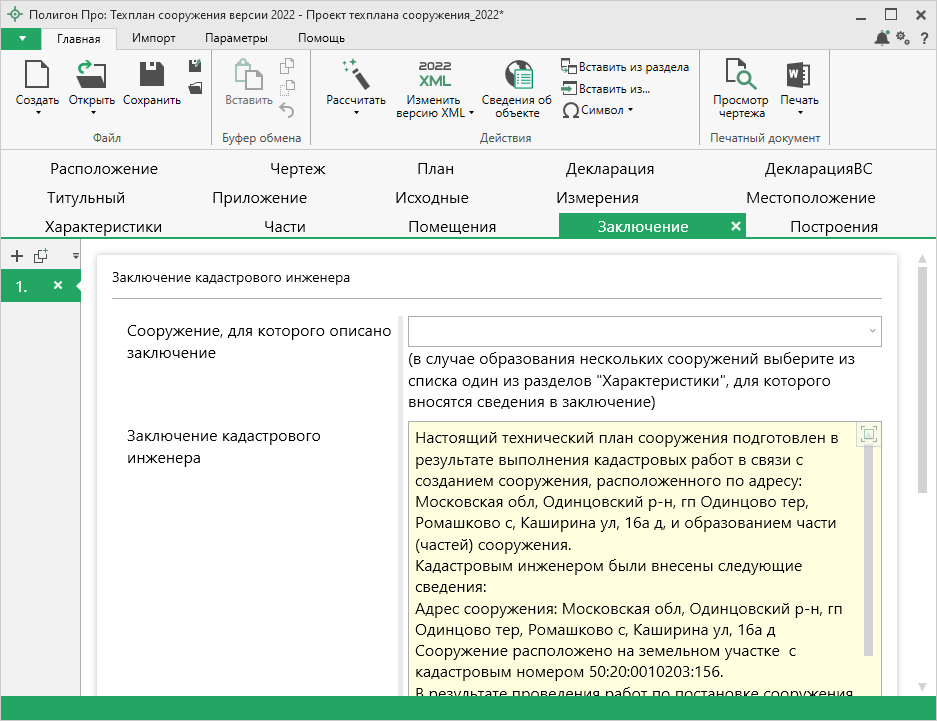This screenshot has width=937, height=721.
Task: Open the Местоположение section tab
Action: coord(810,198)
